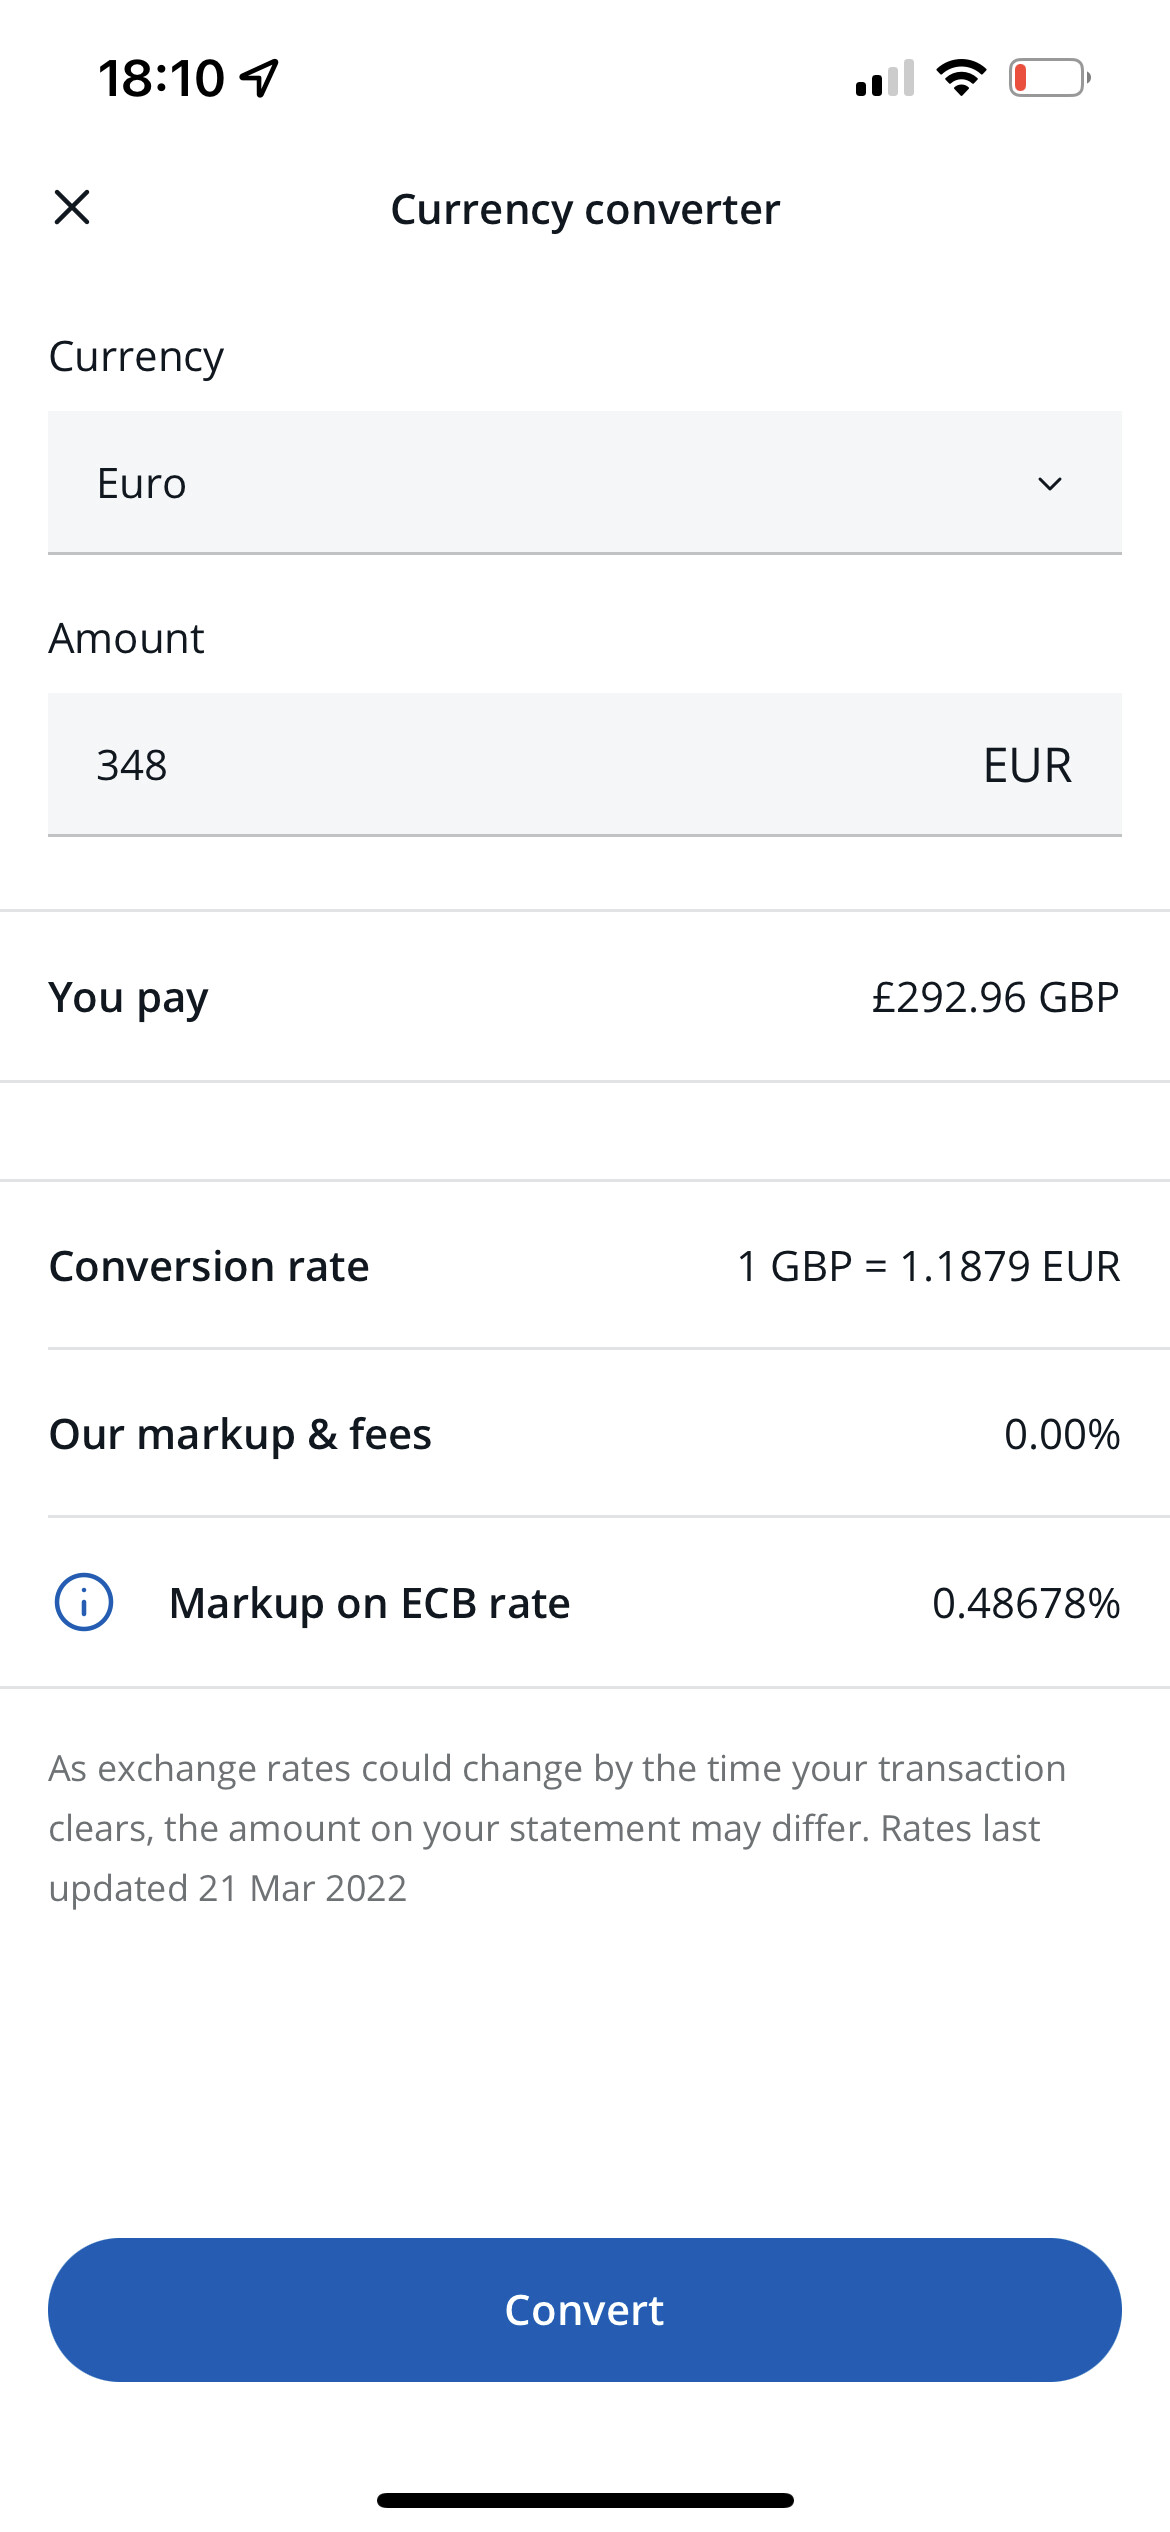This screenshot has height=2532, width=1170.
Task: Expand the currency list using the chevron arrow
Action: click(x=1049, y=484)
